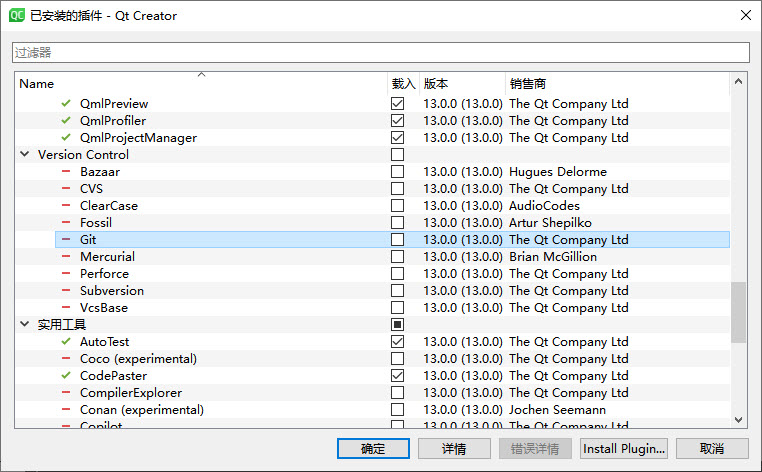This screenshot has height=472, width=762.
Task: Uncheck the QmlProfiler load checkbox
Action: tap(398, 121)
